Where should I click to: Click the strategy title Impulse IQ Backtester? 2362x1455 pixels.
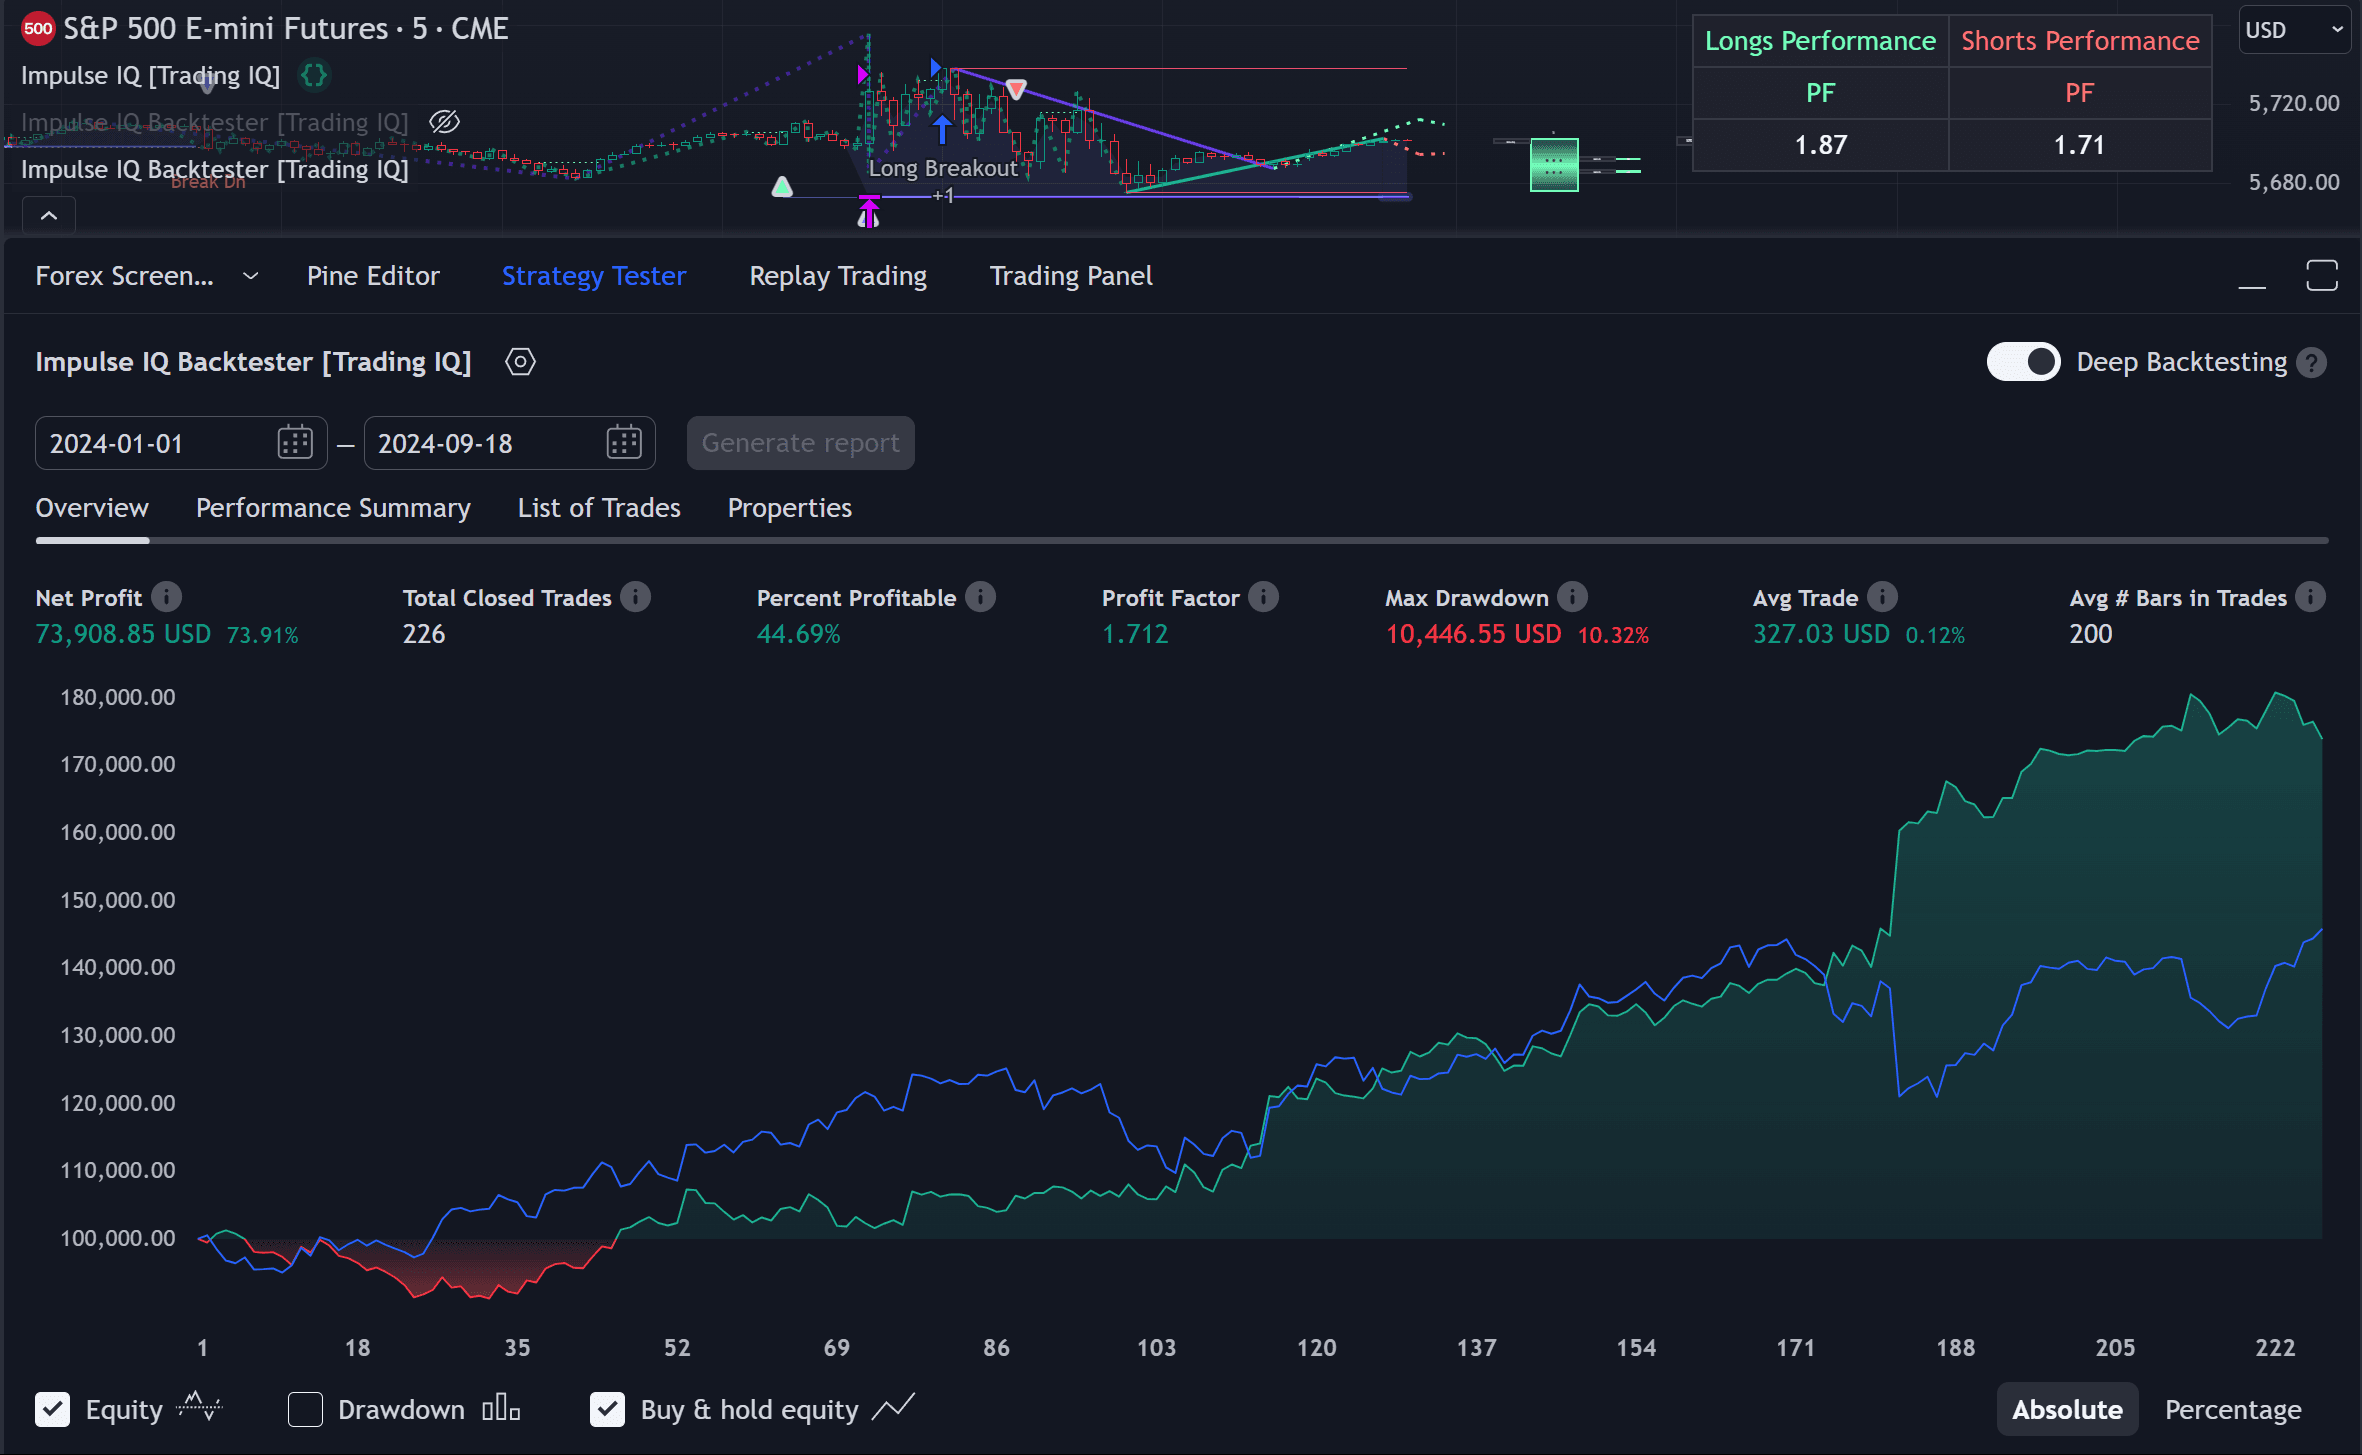(x=253, y=362)
